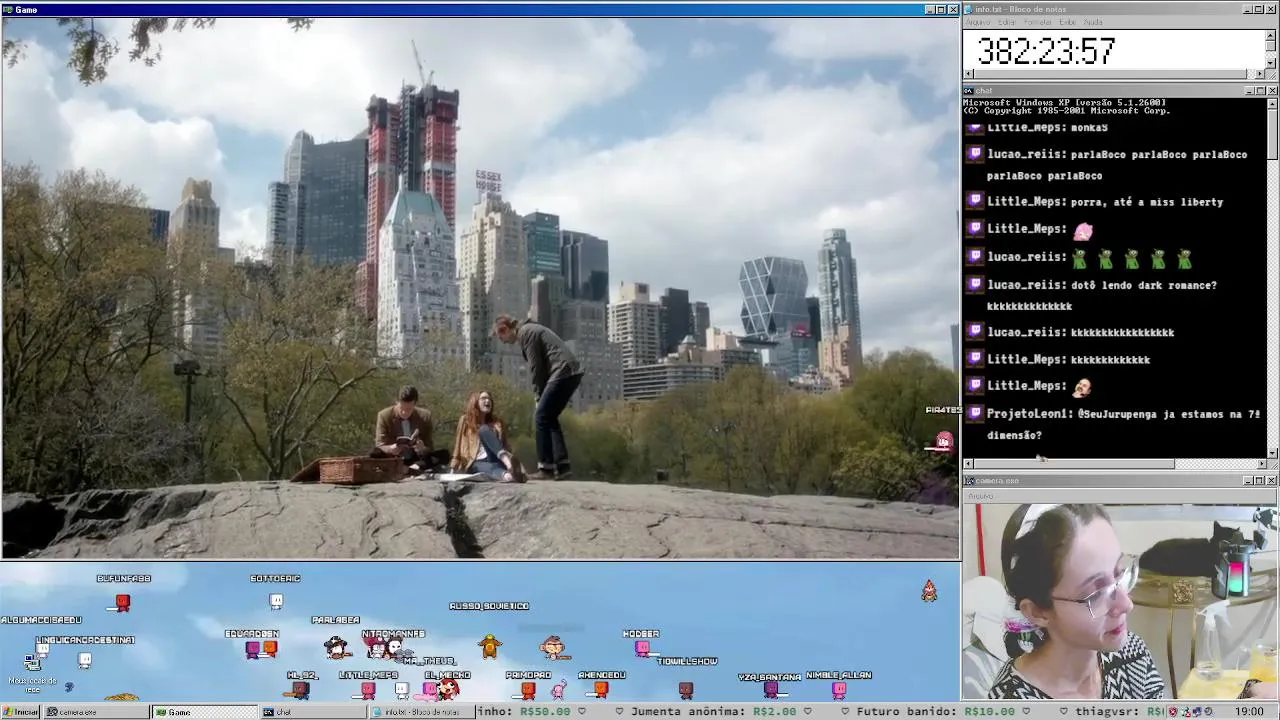Click the YZA_SANTANA avatar character
The width and height of the screenshot is (1280, 720).
pos(771,689)
